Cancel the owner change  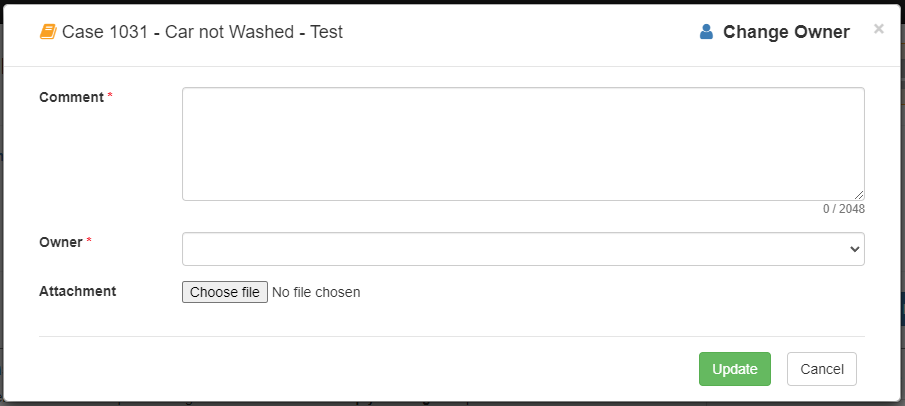(822, 369)
